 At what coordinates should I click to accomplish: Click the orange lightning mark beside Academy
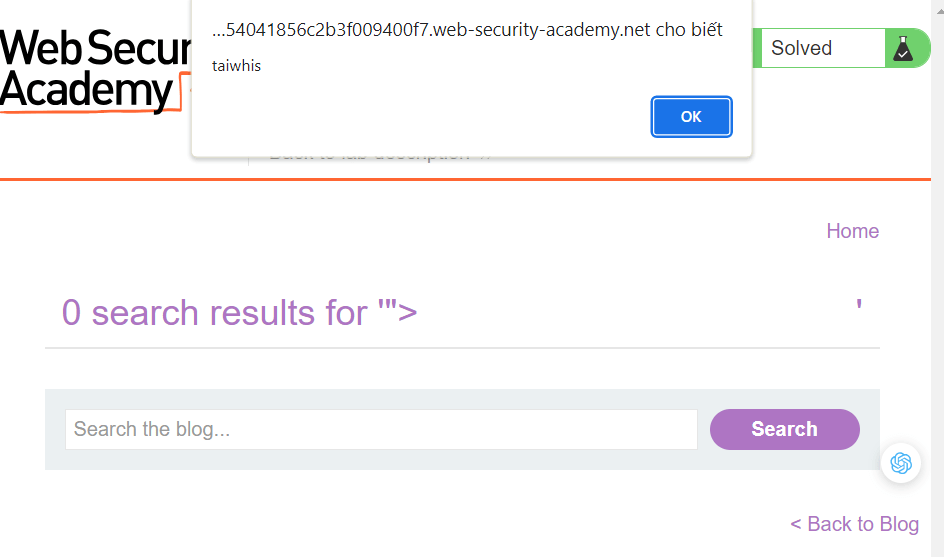(x=184, y=90)
